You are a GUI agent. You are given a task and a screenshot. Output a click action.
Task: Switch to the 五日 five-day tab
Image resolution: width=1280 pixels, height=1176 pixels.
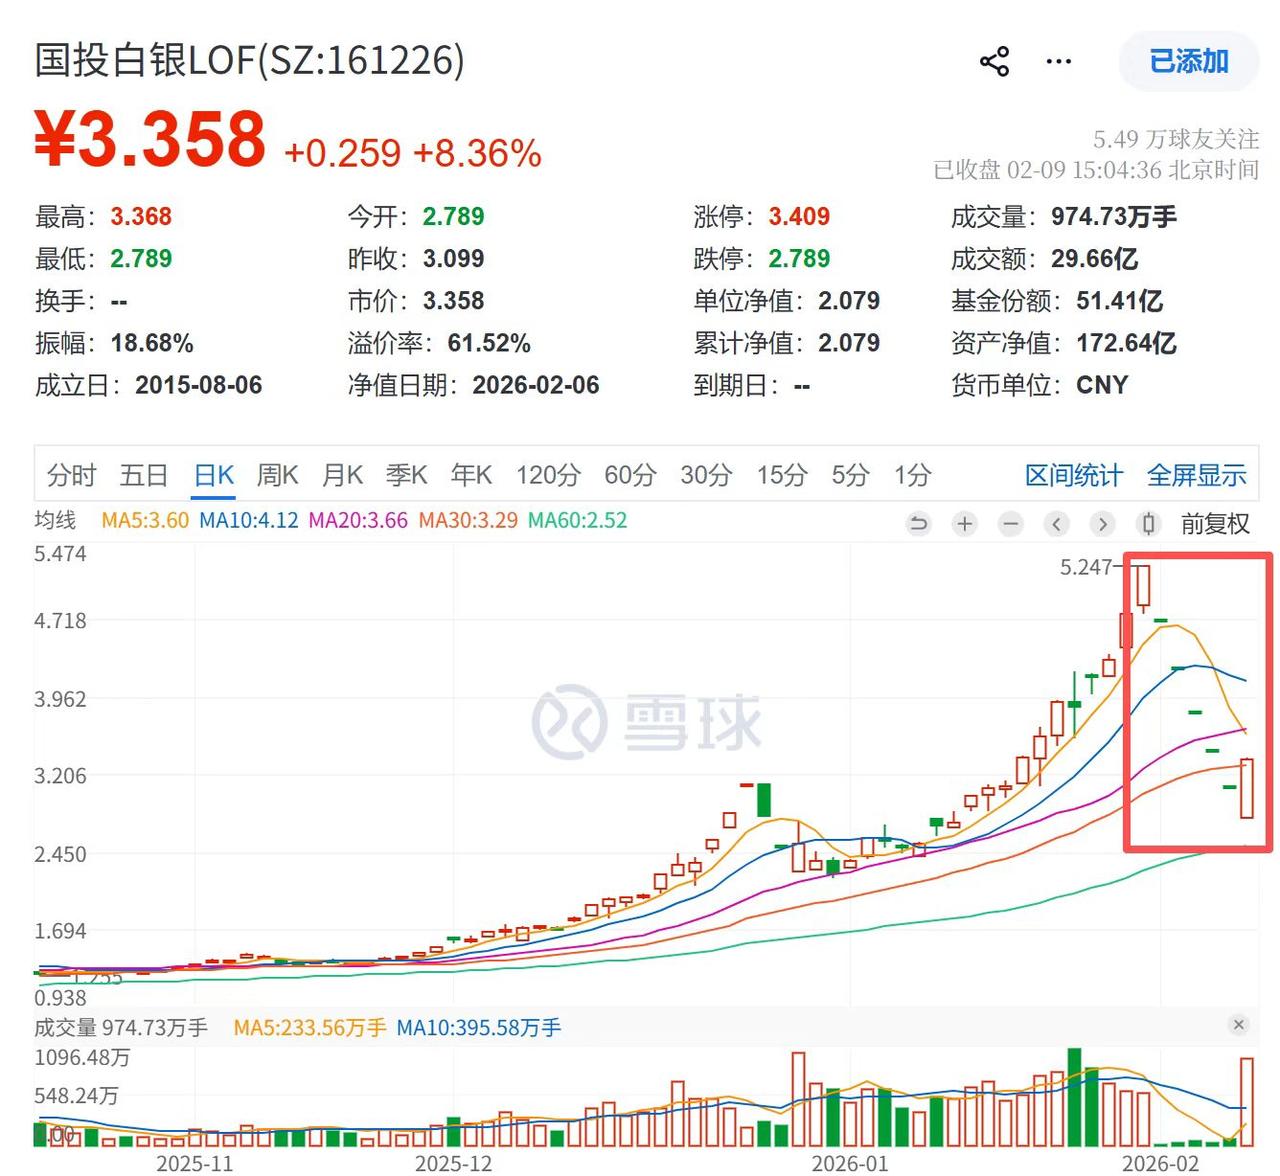point(145,476)
